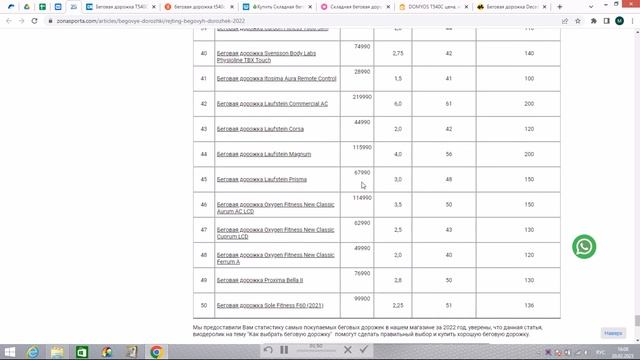Open Oxygen Fitness New Classic Cuprum LCD link
This screenshot has width=640, height=360.
(x=276, y=233)
